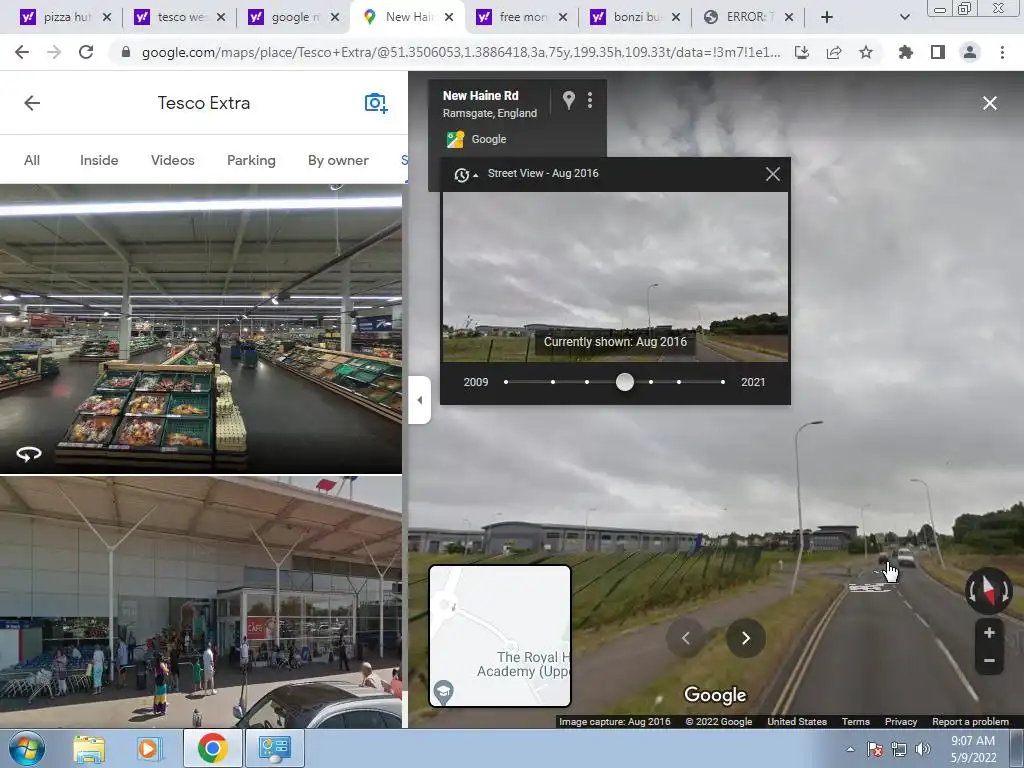This screenshot has height=768, width=1024.
Task: Go to the previous Street View image
Action: (686, 638)
